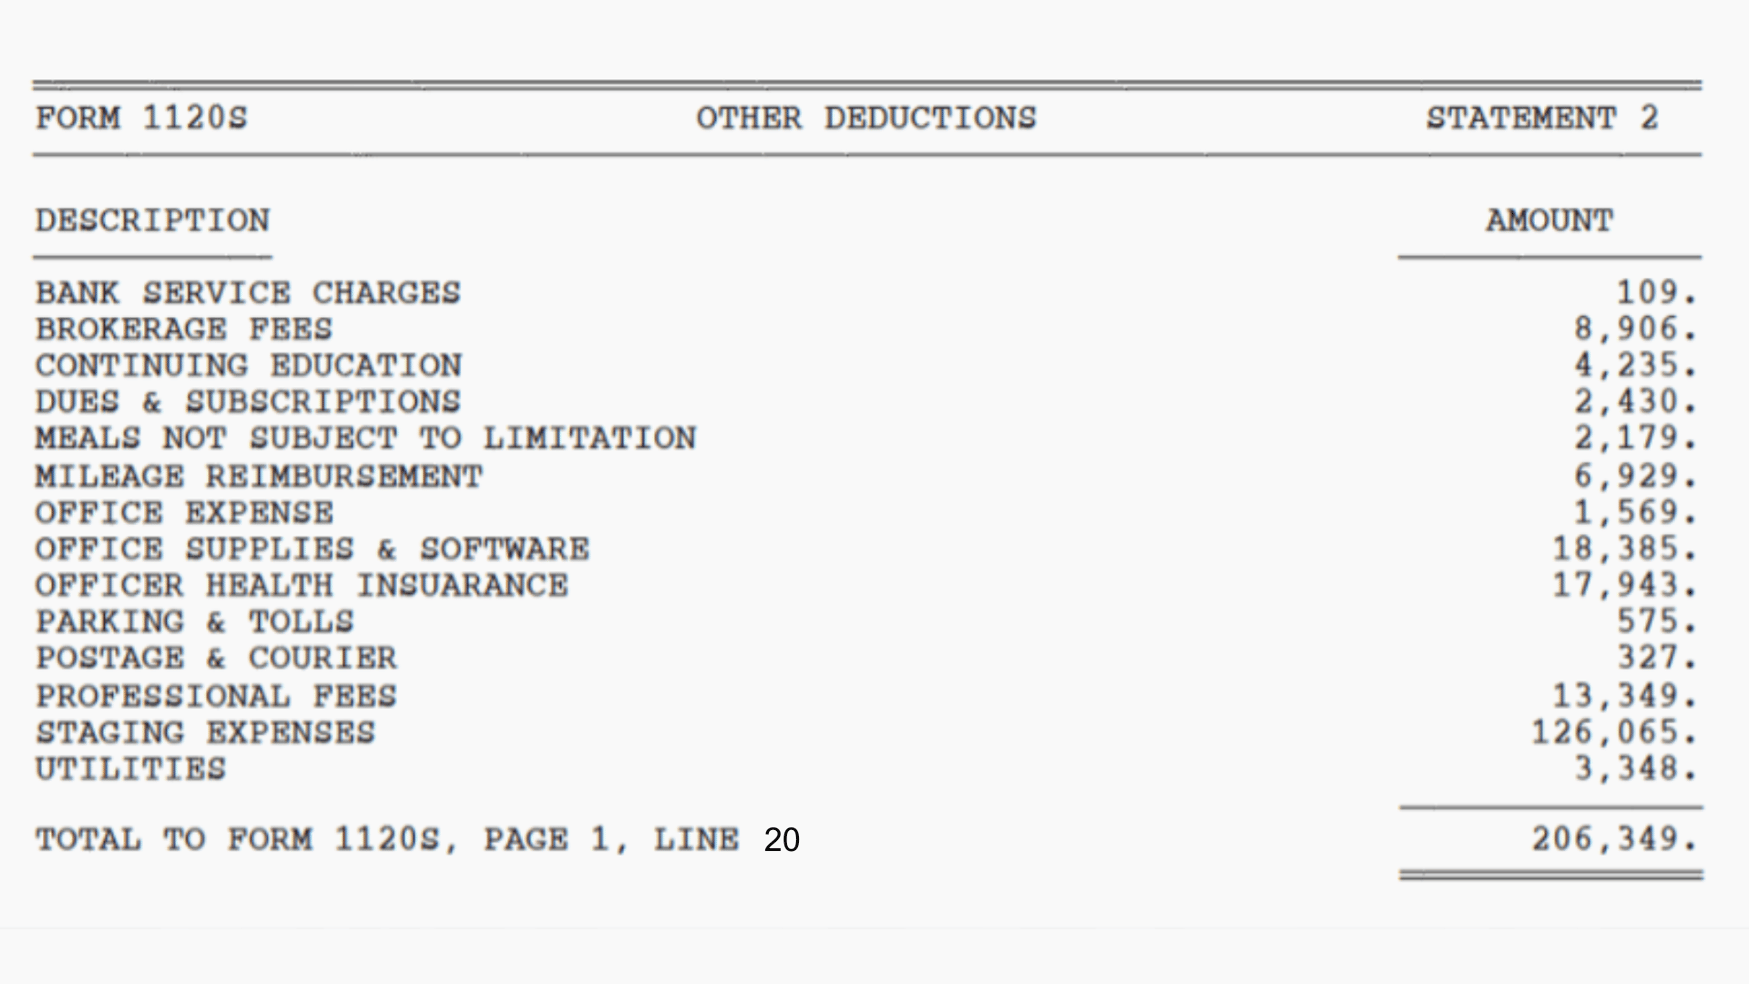
Task: Click the BROKERAGE FEES amount 8,906
Action: pos(1635,329)
